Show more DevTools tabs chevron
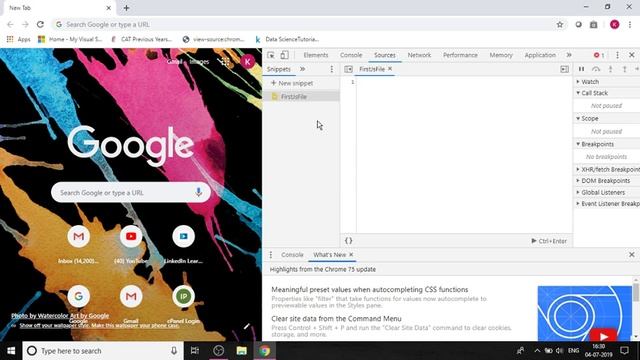Viewport: 640px width, 360px height. click(x=569, y=55)
